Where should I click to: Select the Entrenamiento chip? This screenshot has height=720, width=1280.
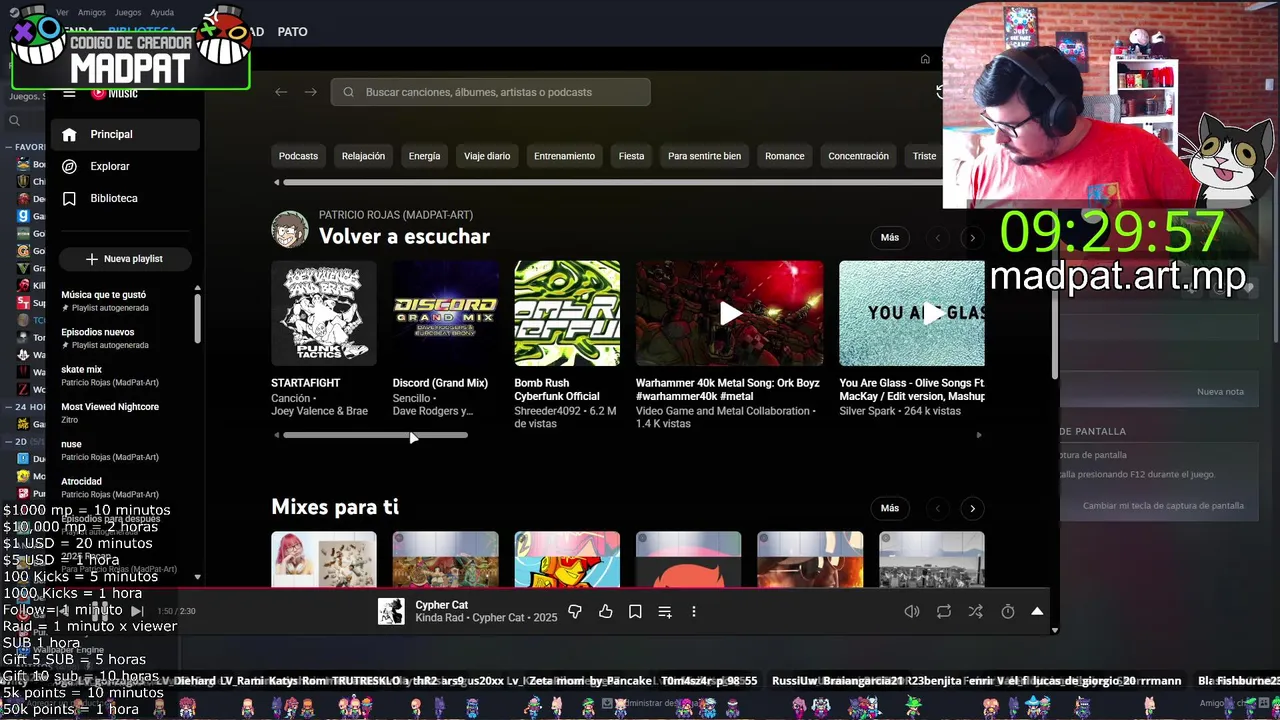tap(564, 156)
